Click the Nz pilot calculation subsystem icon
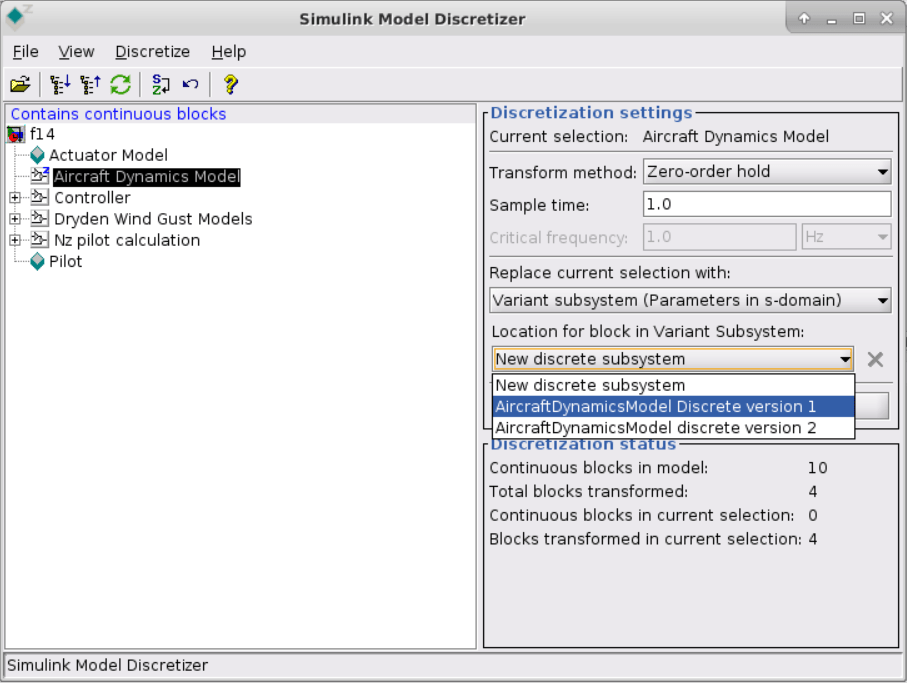907x683 pixels. (39, 239)
